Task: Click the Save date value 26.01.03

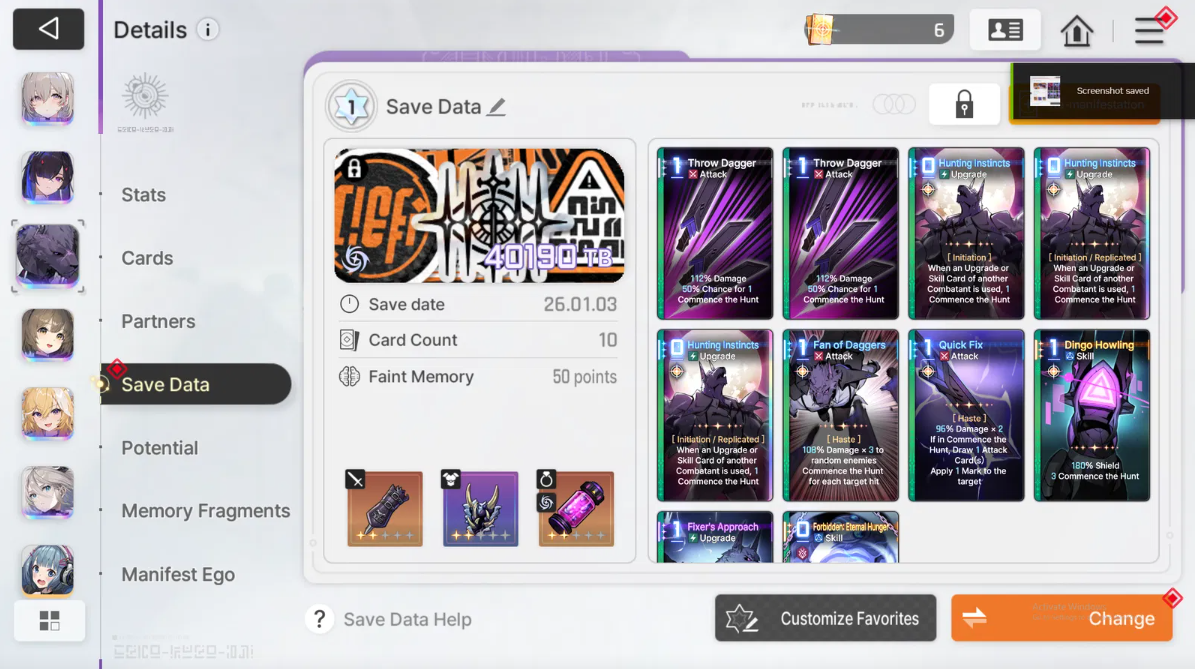Action: tap(580, 304)
